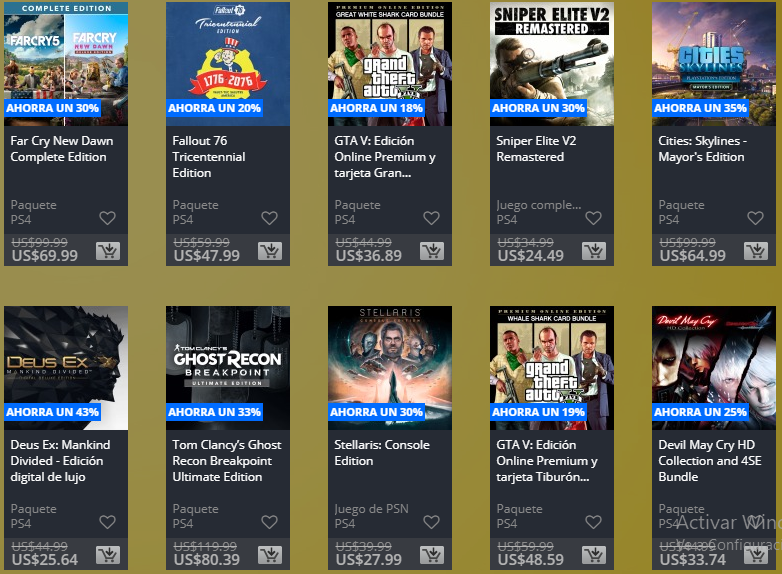
Task: Open Devil May Cry HD Collection title
Action: [x=710, y=461]
